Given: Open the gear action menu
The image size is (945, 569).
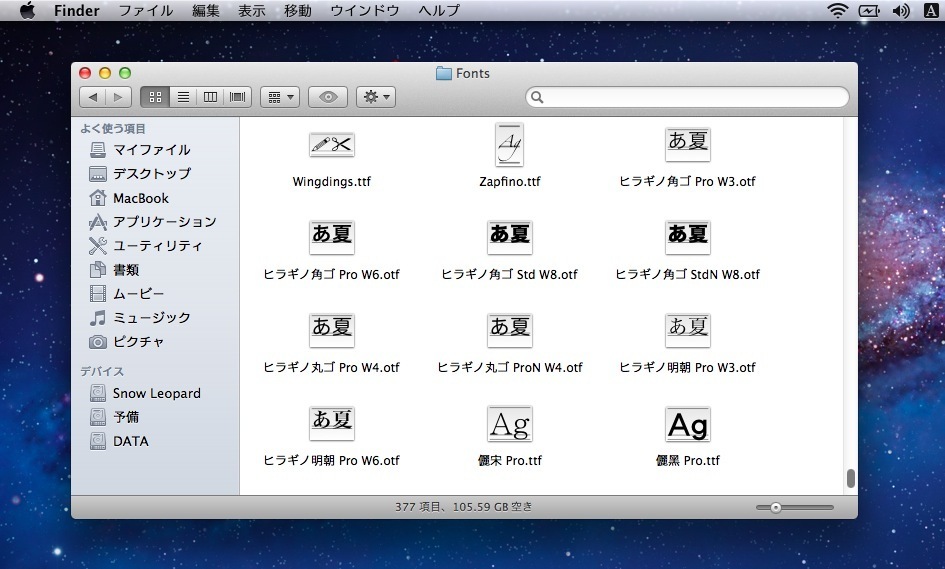Looking at the screenshot, I should [375, 97].
